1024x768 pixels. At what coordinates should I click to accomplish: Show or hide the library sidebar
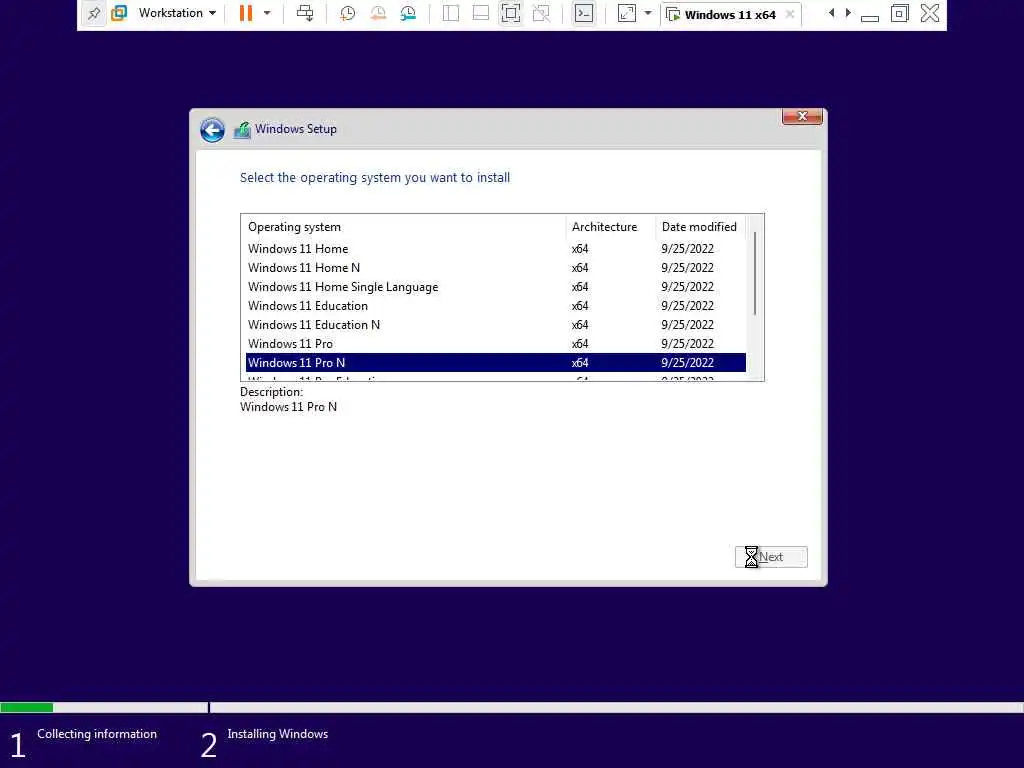(451, 13)
